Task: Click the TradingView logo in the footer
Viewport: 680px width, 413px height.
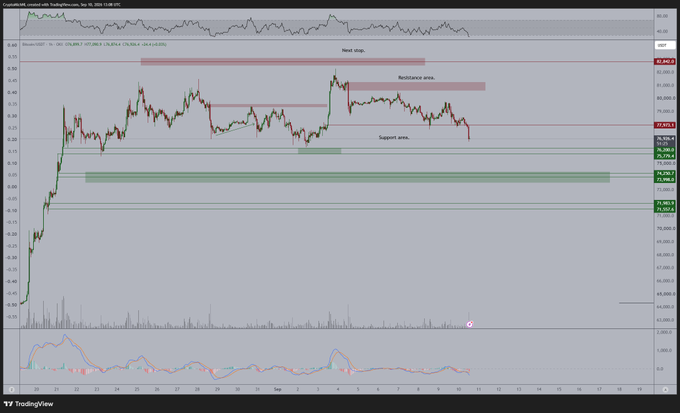Action: (28, 404)
